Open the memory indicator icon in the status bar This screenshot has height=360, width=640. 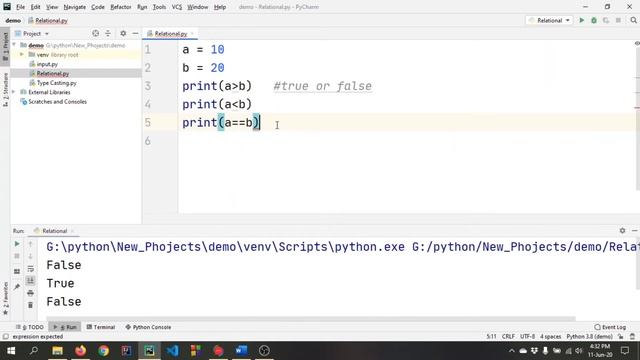point(632,337)
